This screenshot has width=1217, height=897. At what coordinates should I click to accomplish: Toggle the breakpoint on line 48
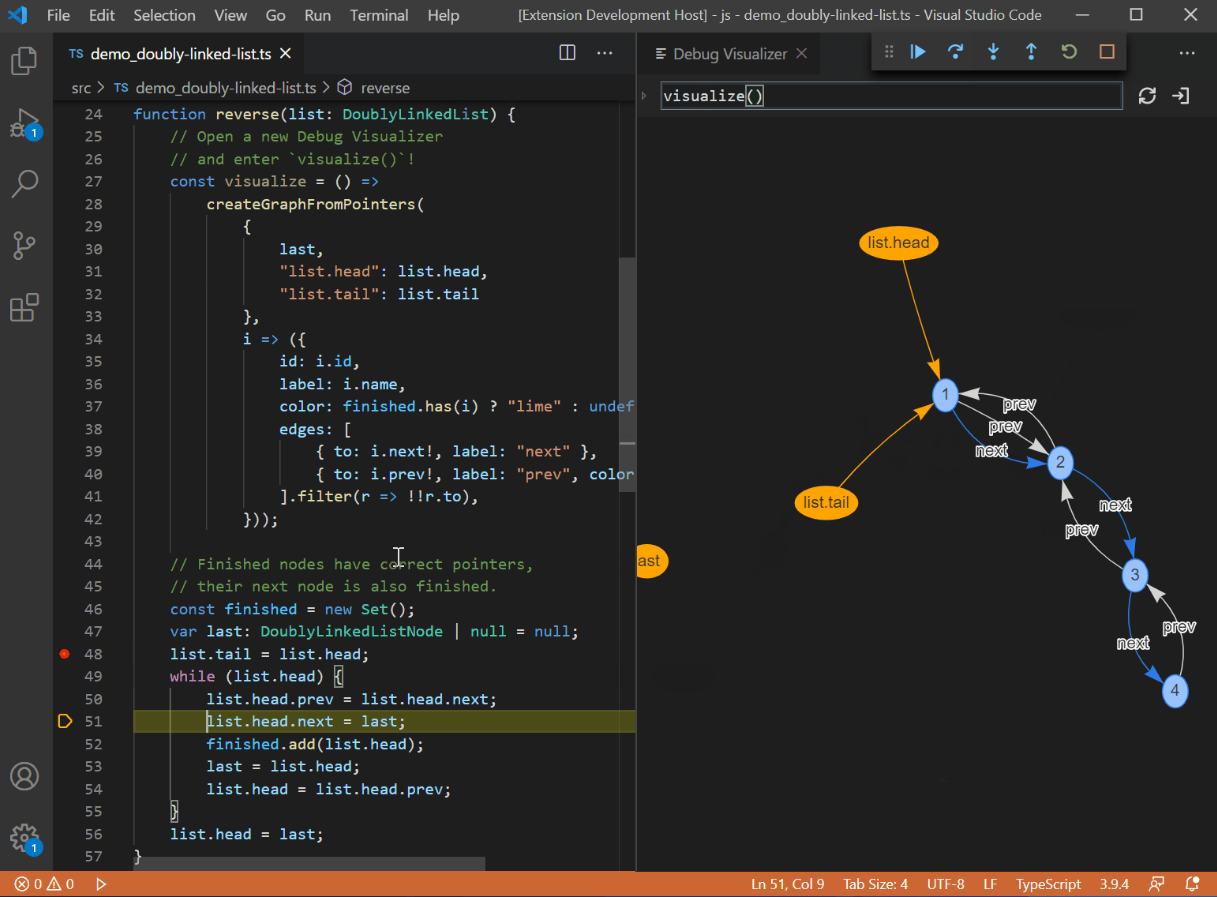point(65,654)
